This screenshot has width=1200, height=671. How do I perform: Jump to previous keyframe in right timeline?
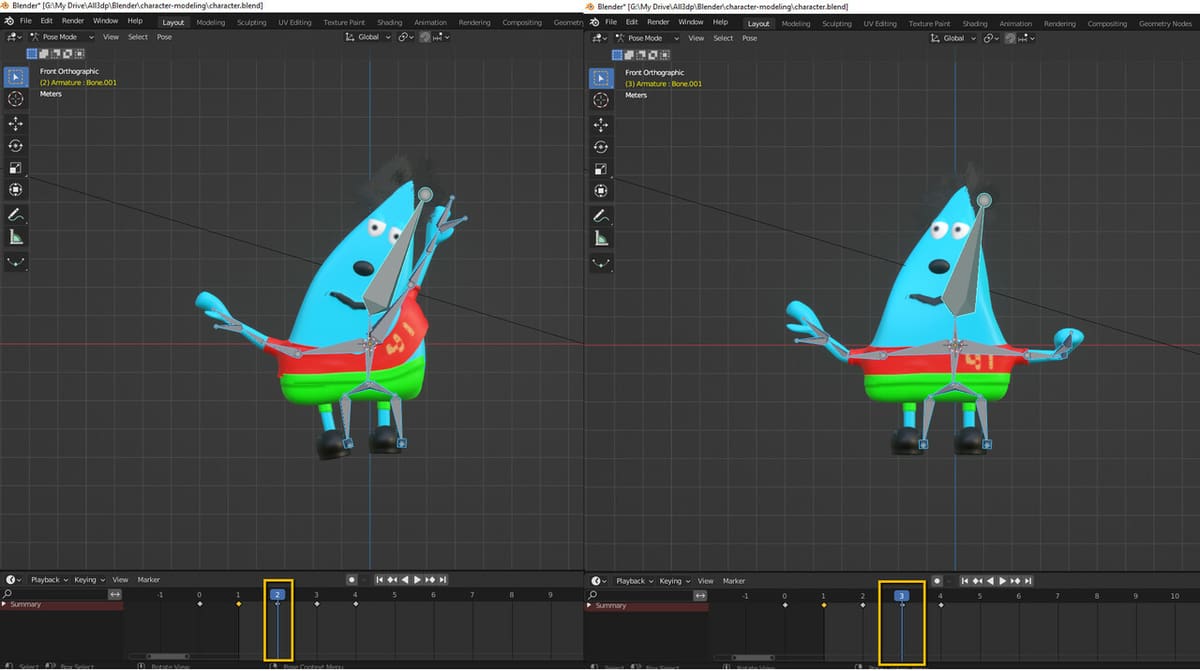click(978, 580)
